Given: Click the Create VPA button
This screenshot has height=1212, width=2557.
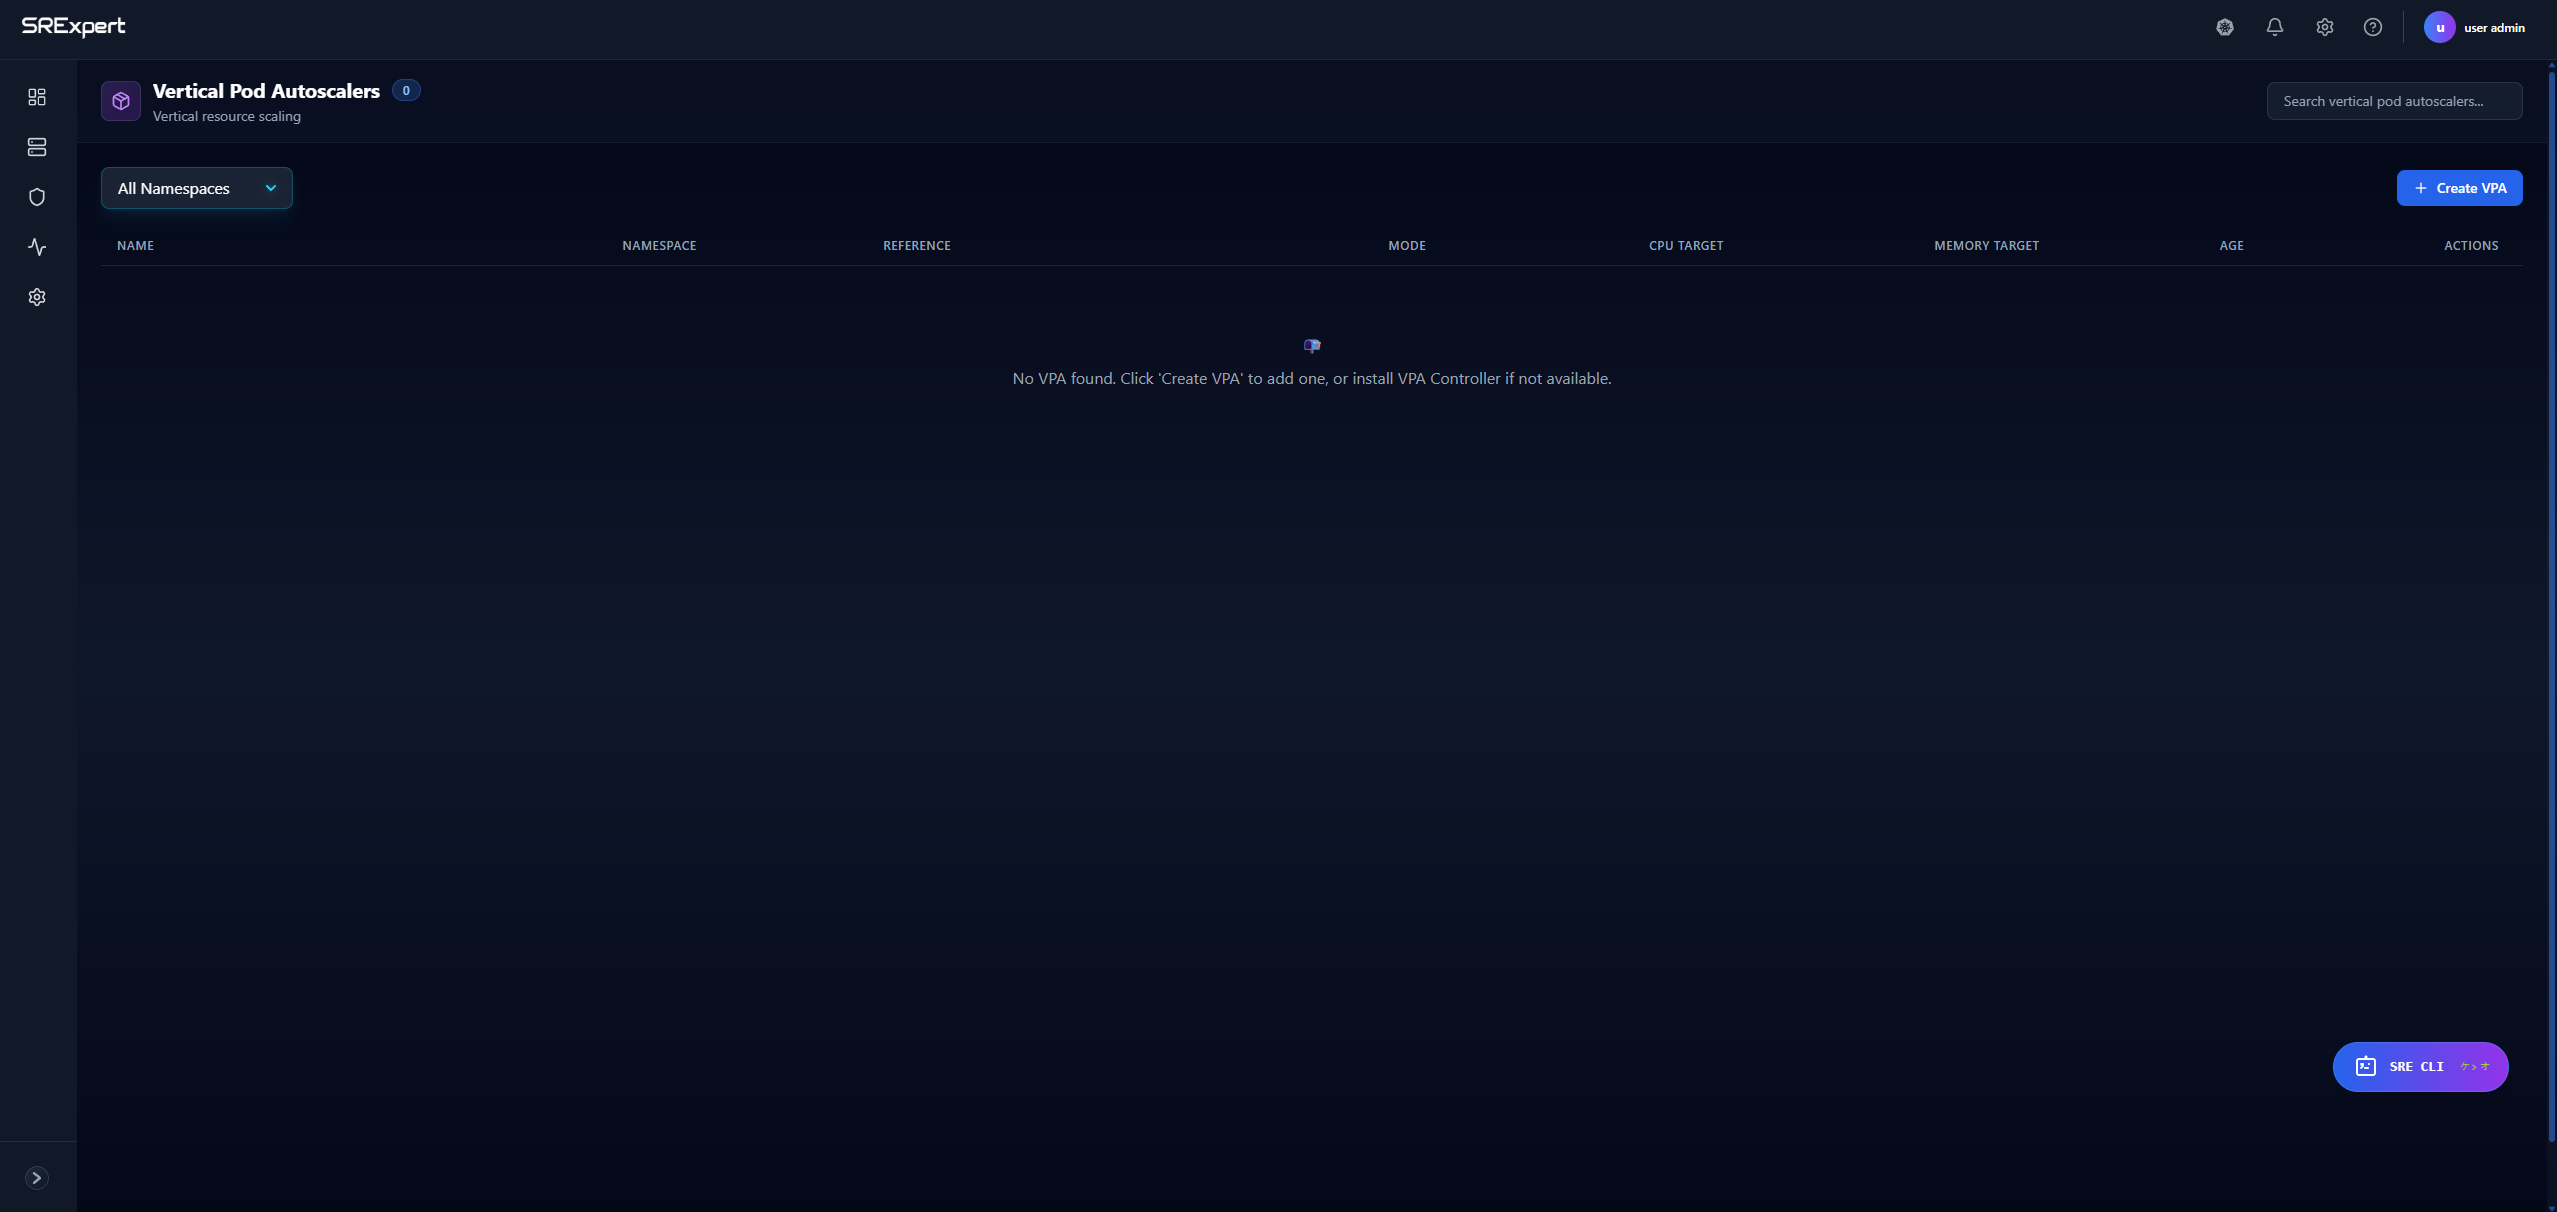Looking at the screenshot, I should (x=2458, y=188).
